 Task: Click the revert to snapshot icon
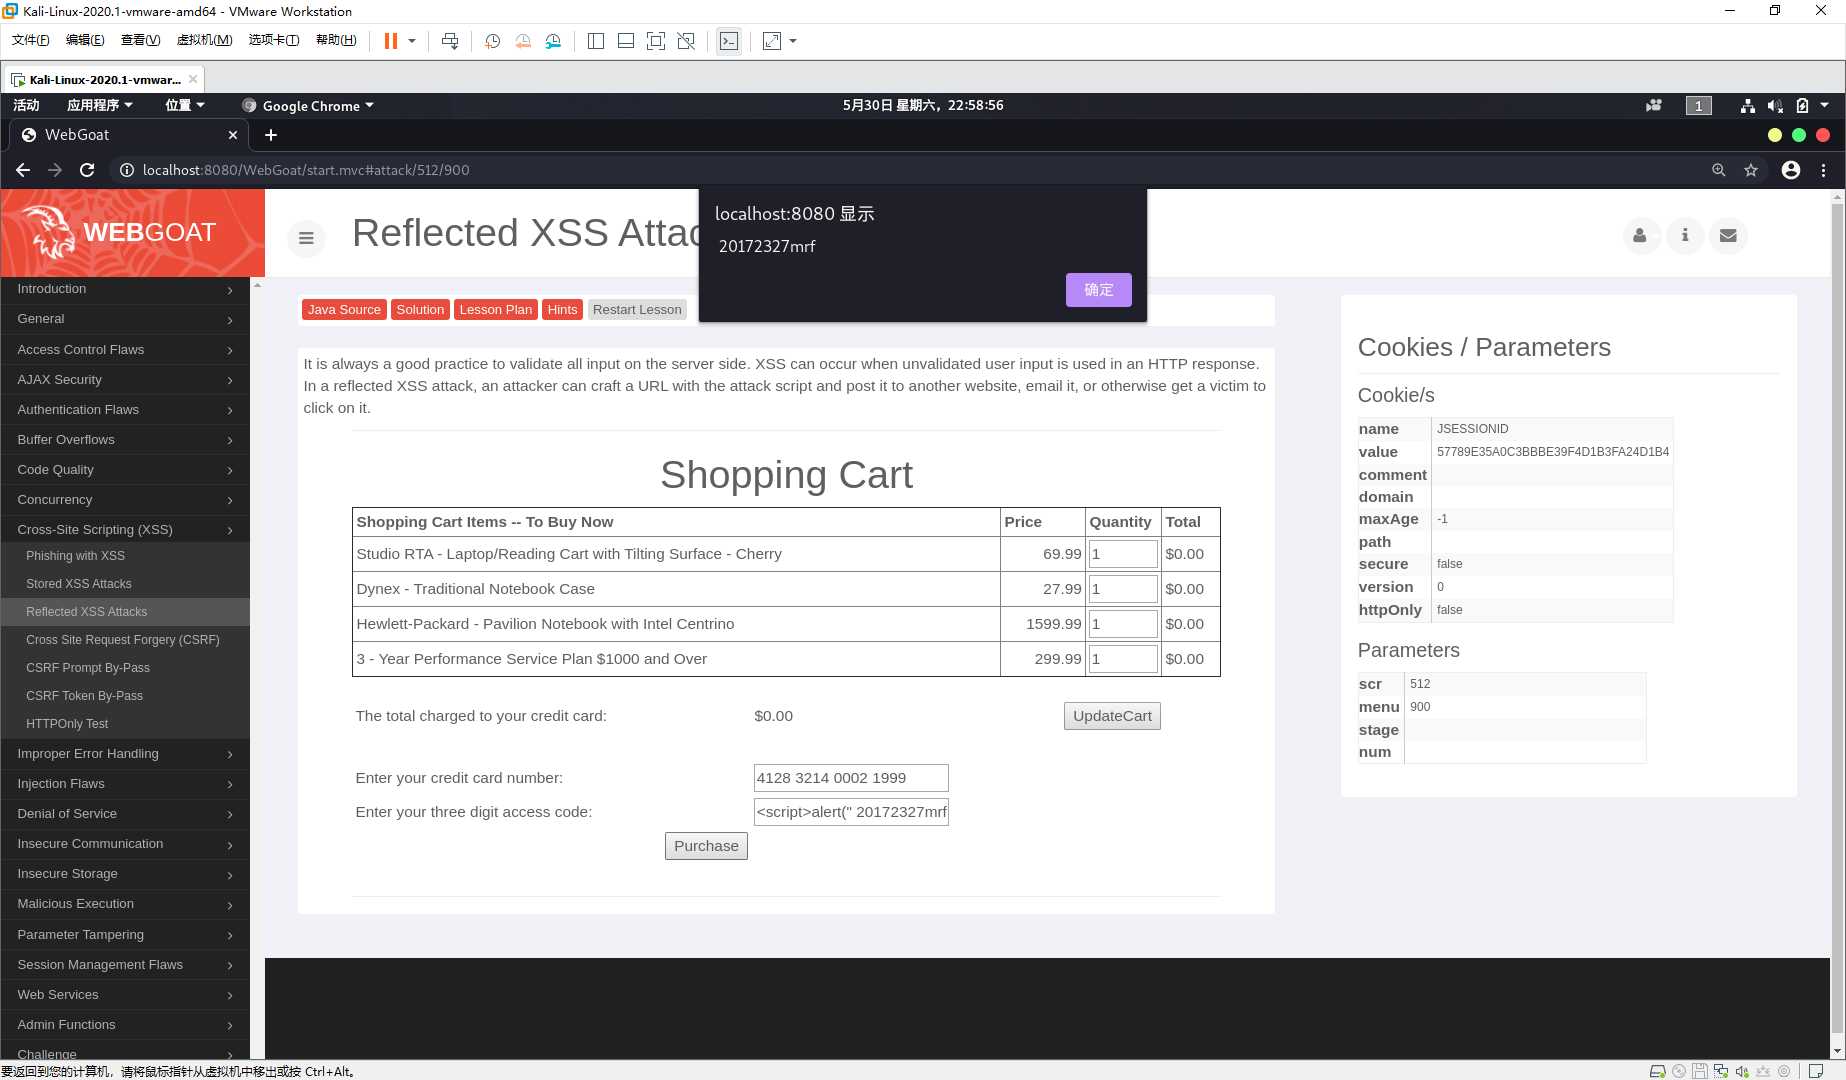523,41
